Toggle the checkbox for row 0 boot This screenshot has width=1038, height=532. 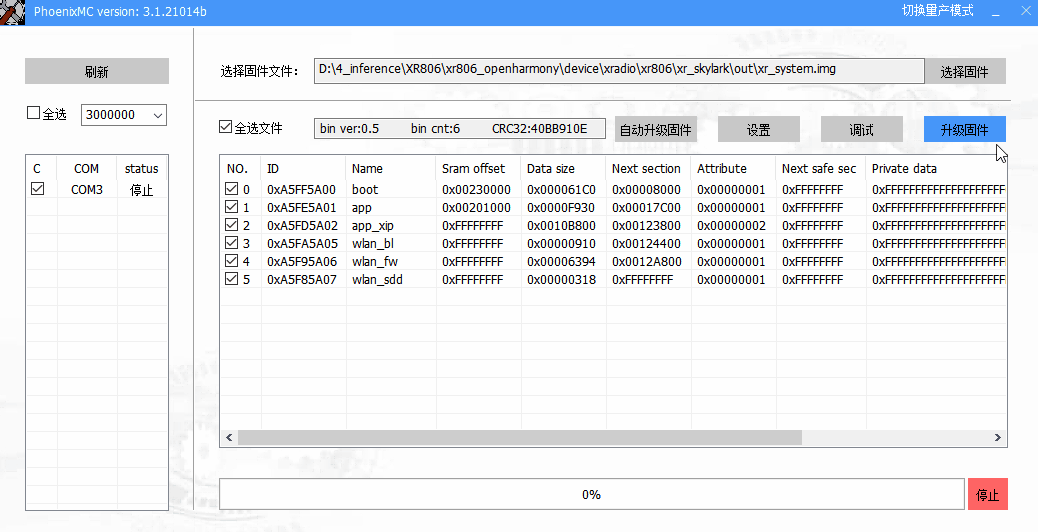point(231,189)
